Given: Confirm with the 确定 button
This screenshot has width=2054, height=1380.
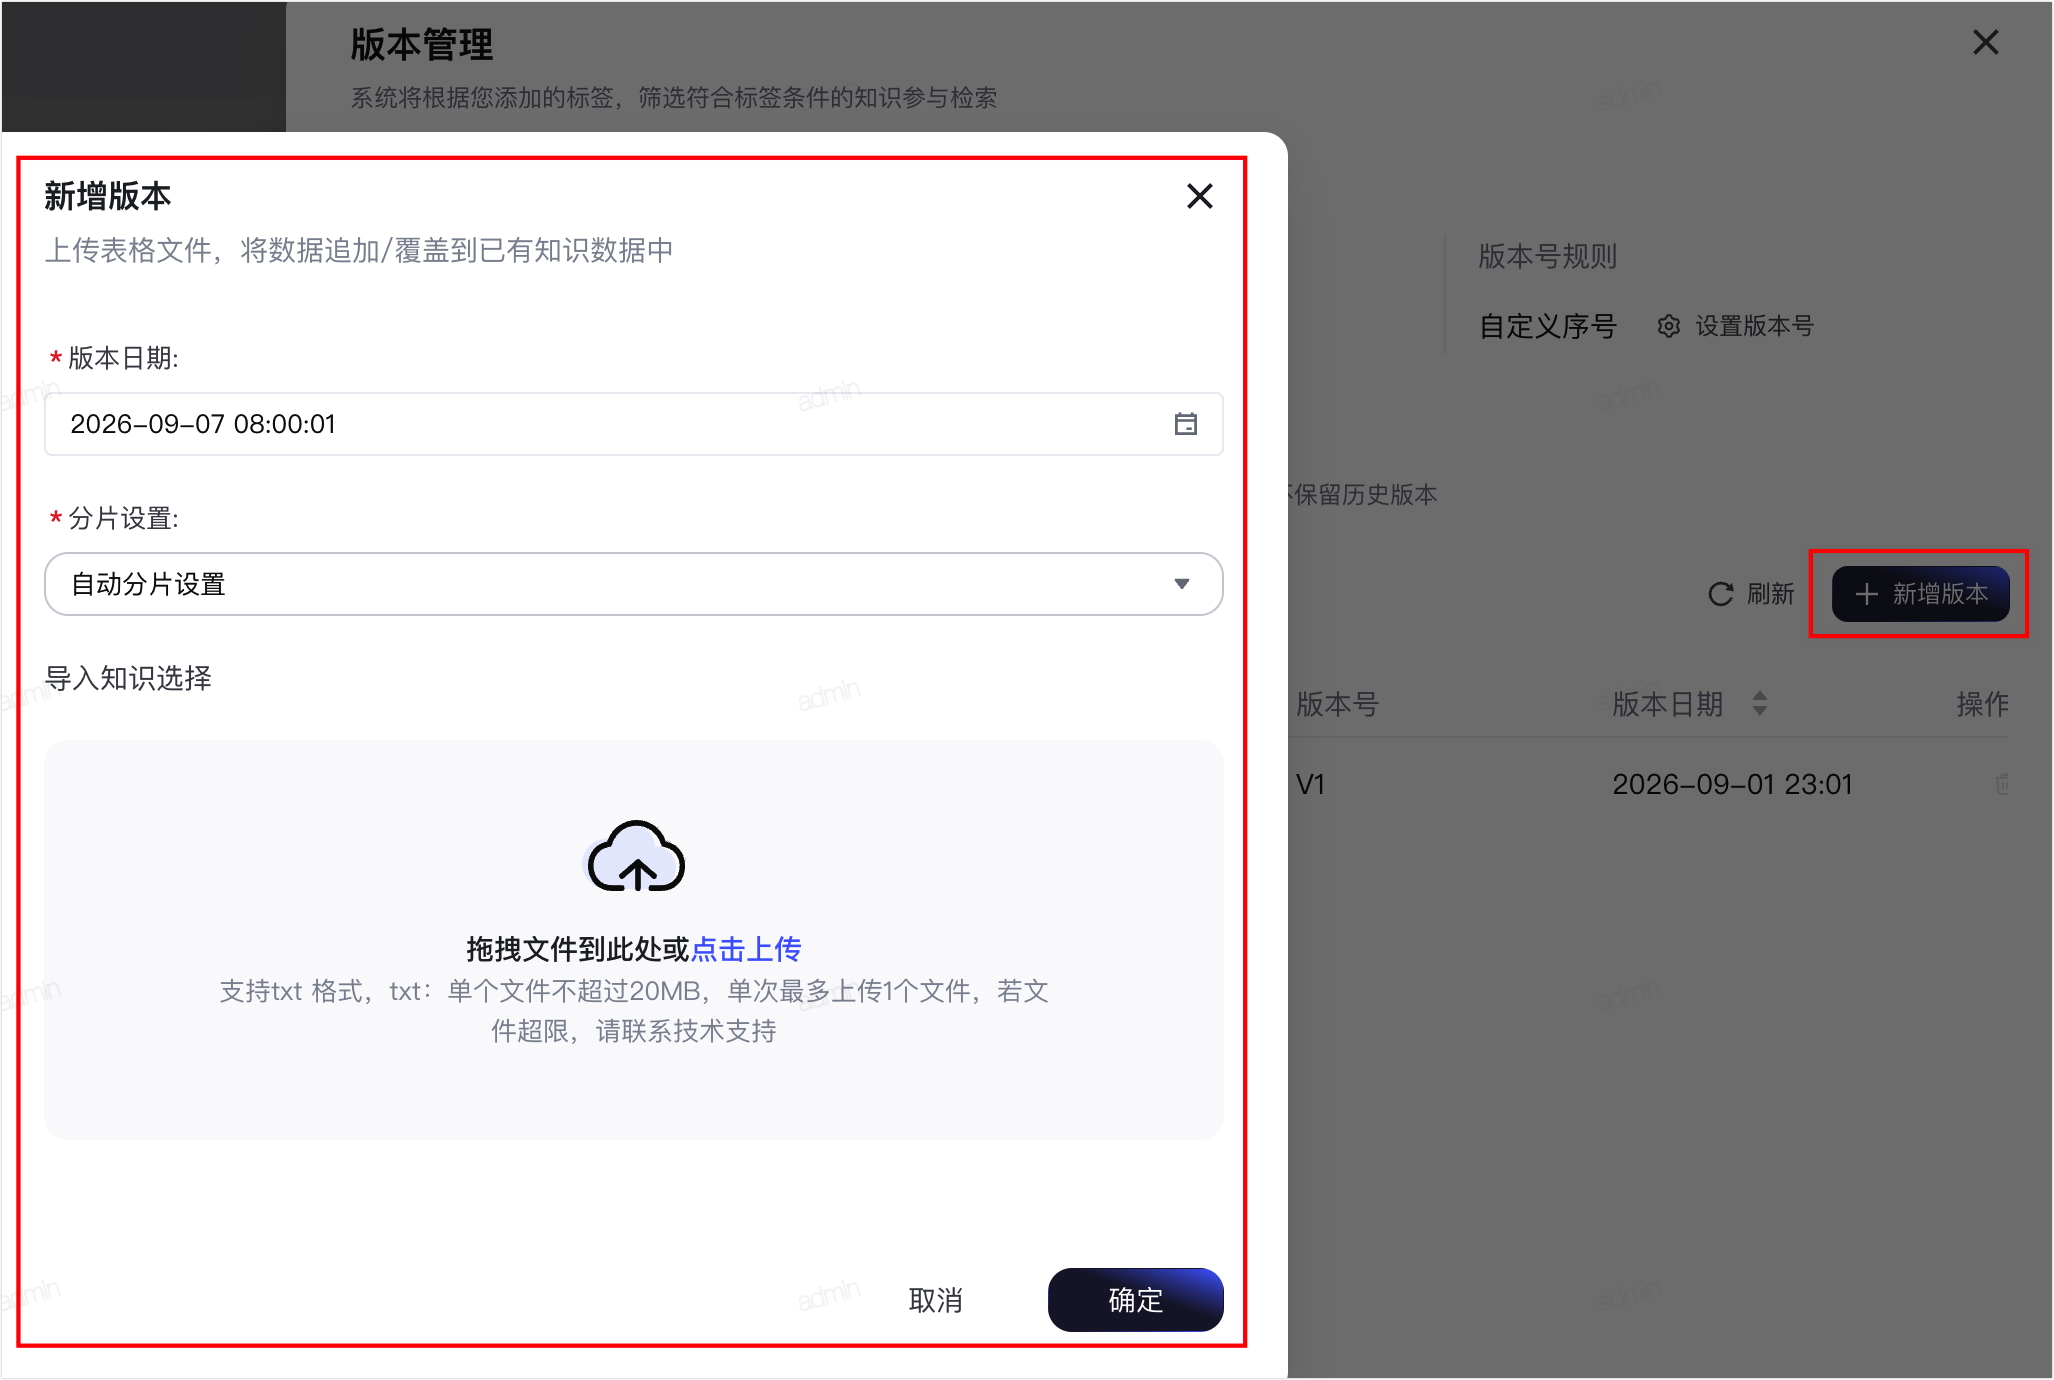Looking at the screenshot, I should (x=1135, y=1300).
